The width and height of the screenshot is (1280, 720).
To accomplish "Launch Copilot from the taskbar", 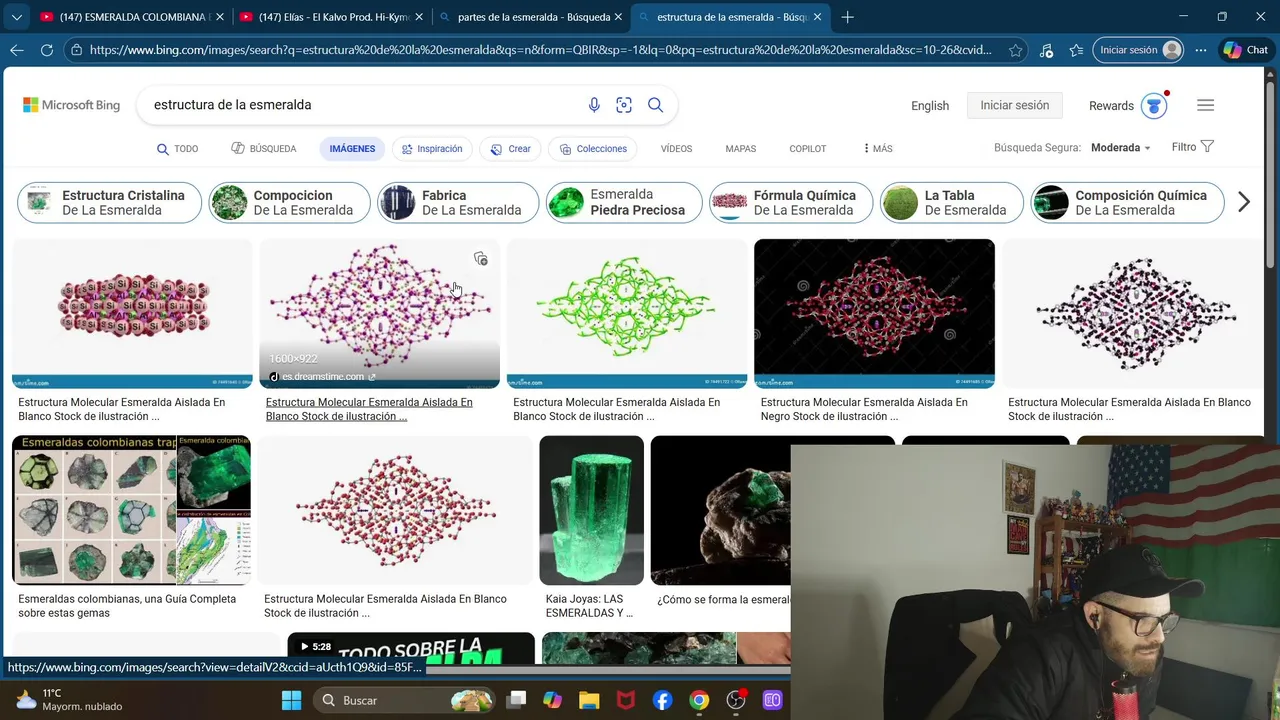I will 552,700.
